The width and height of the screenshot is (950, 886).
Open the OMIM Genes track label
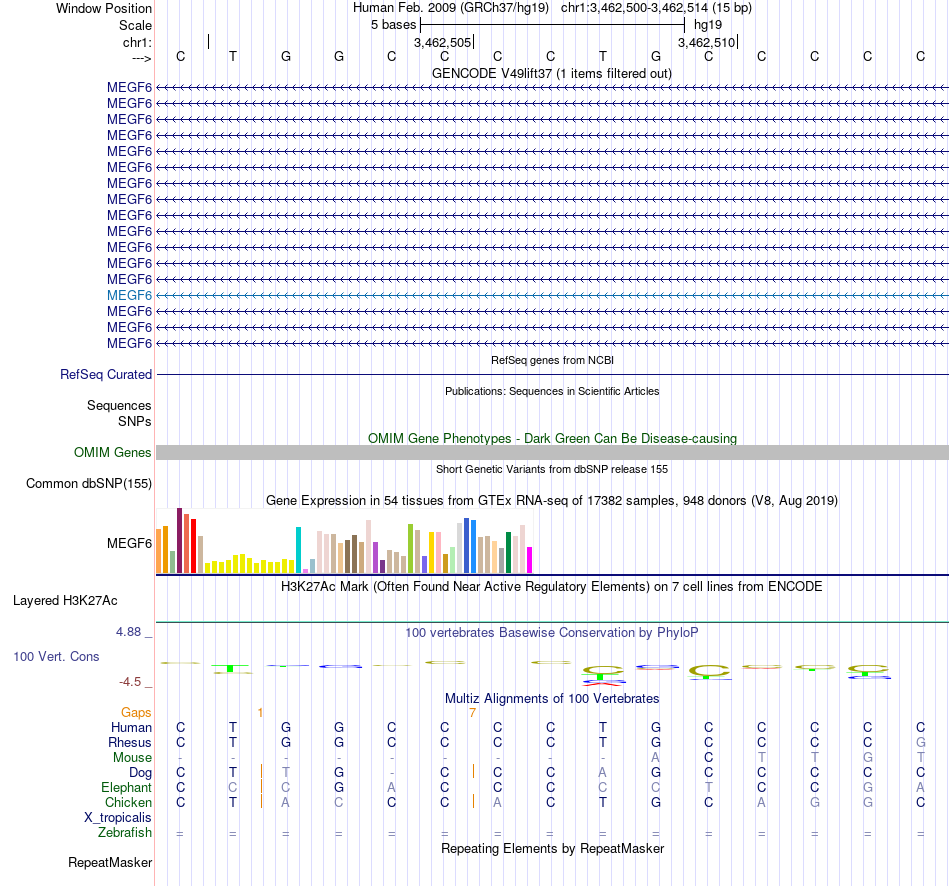pos(112,453)
